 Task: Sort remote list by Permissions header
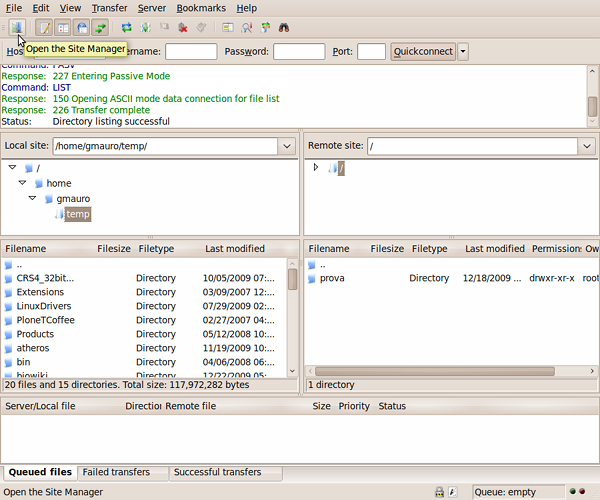(x=556, y=249)
